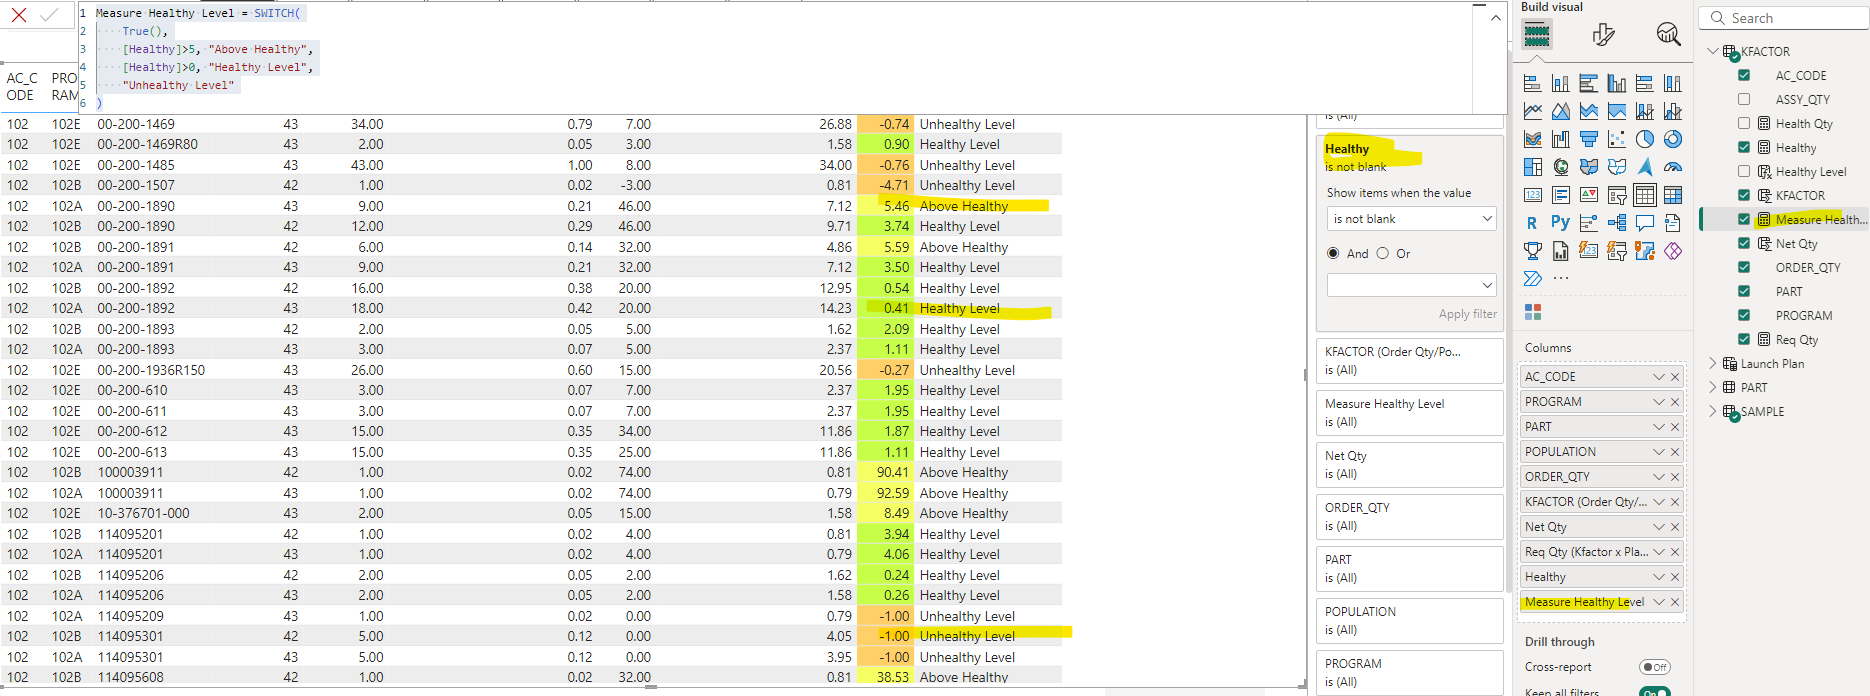The width and height of the screenshot is (1870, 696).
Task: Choose the Python visual
Action: [1560, 223]
